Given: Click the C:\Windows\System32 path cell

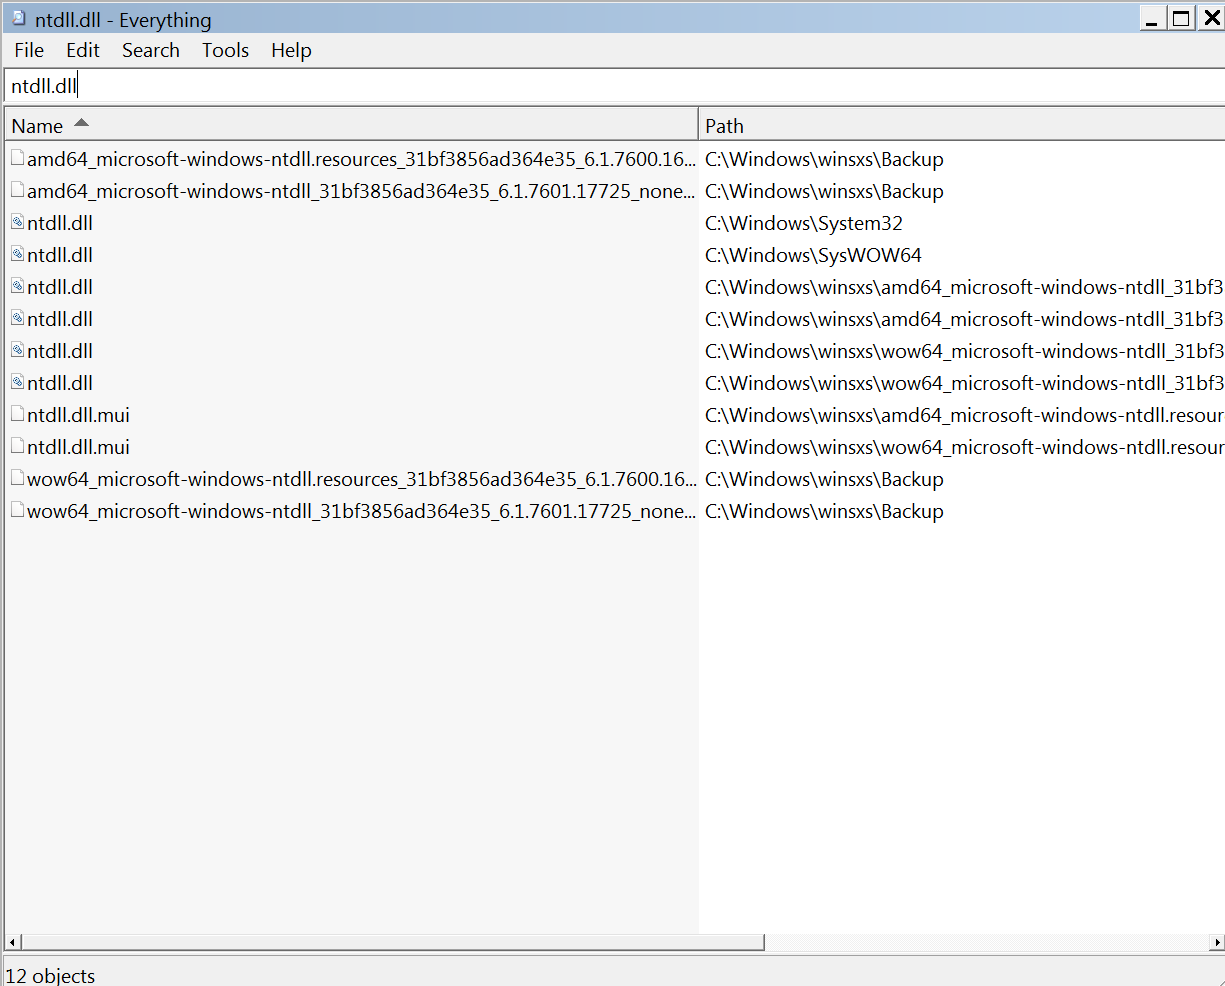Looking at the screenshot, I should tap(804, 223).
